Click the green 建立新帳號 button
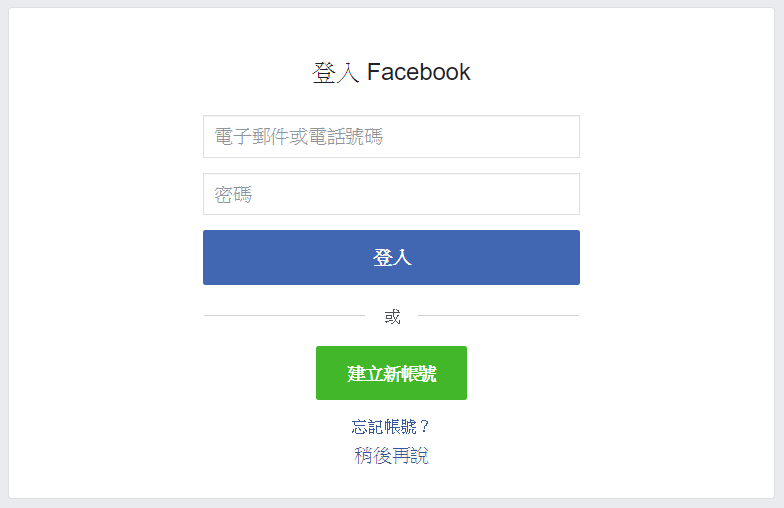784x508 pixels. pyautogui.click(x=391, y=373)
